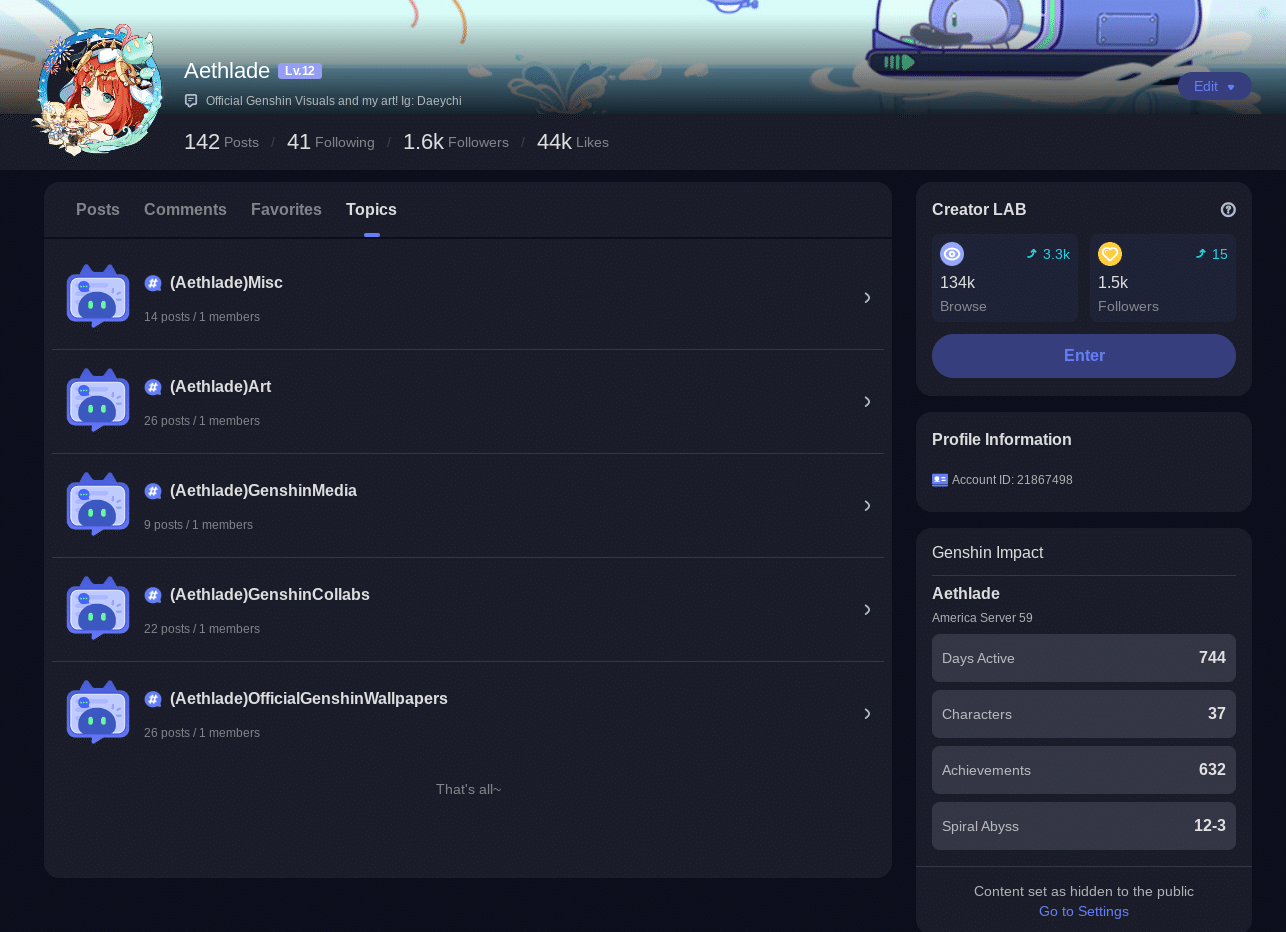
Task: Click the Go to Settings link
Action: [x=1084, y=911]
